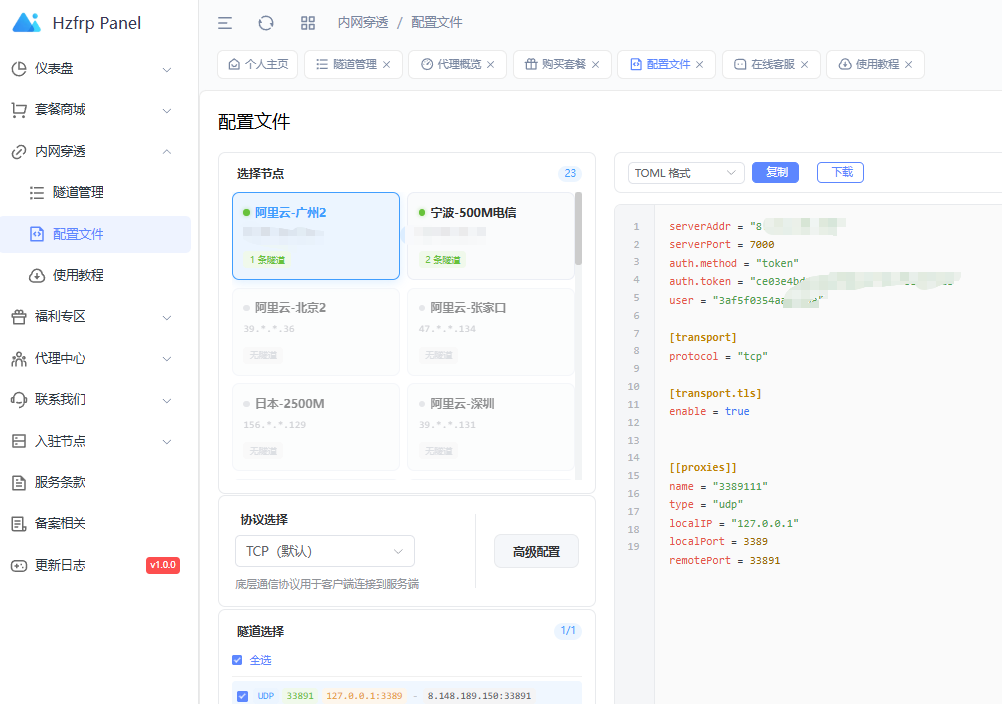Select the 日本-2500M node card

coord(316,427)
